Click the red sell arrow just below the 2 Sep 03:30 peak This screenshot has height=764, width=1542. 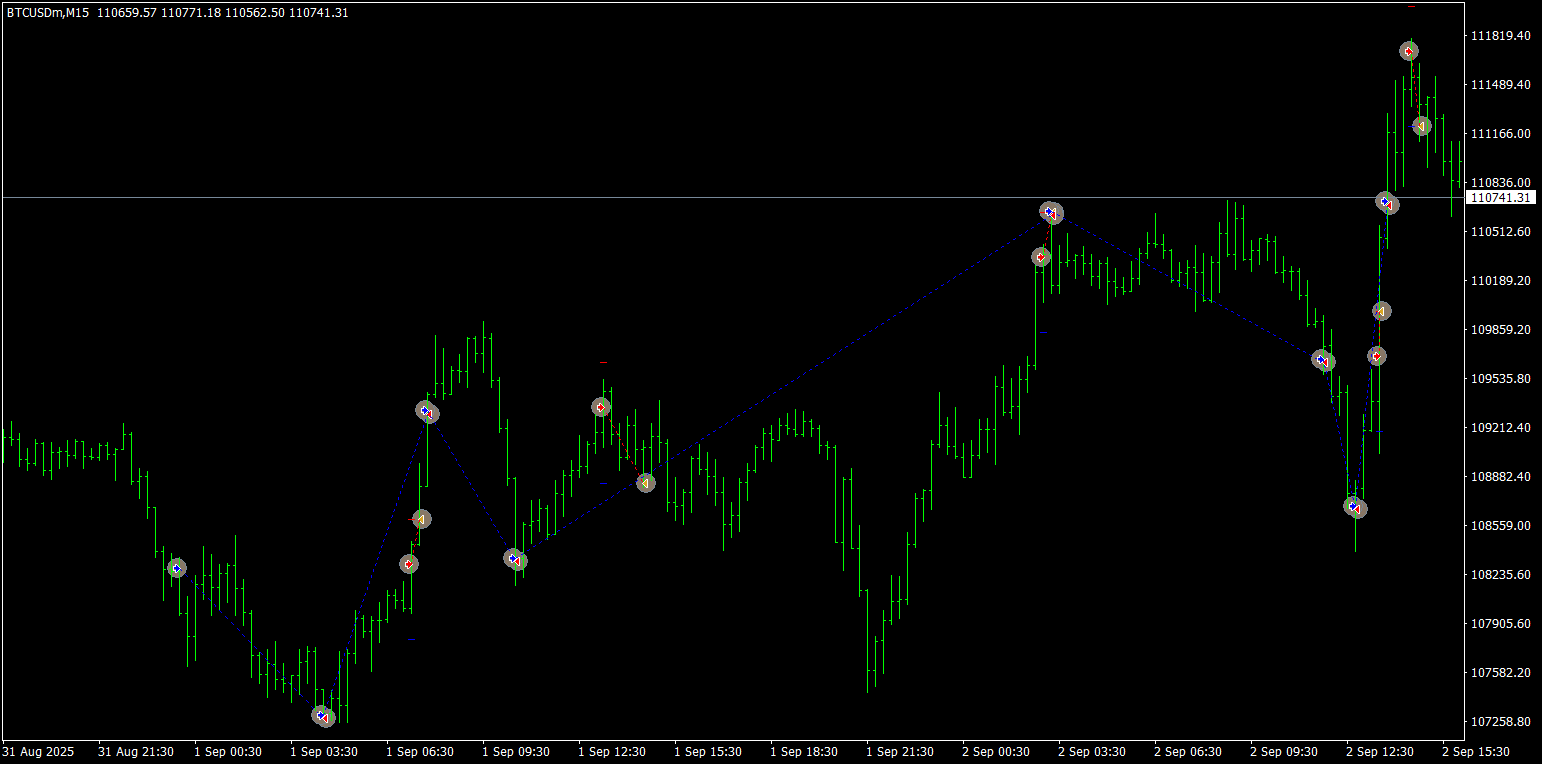pos(1041,257)
